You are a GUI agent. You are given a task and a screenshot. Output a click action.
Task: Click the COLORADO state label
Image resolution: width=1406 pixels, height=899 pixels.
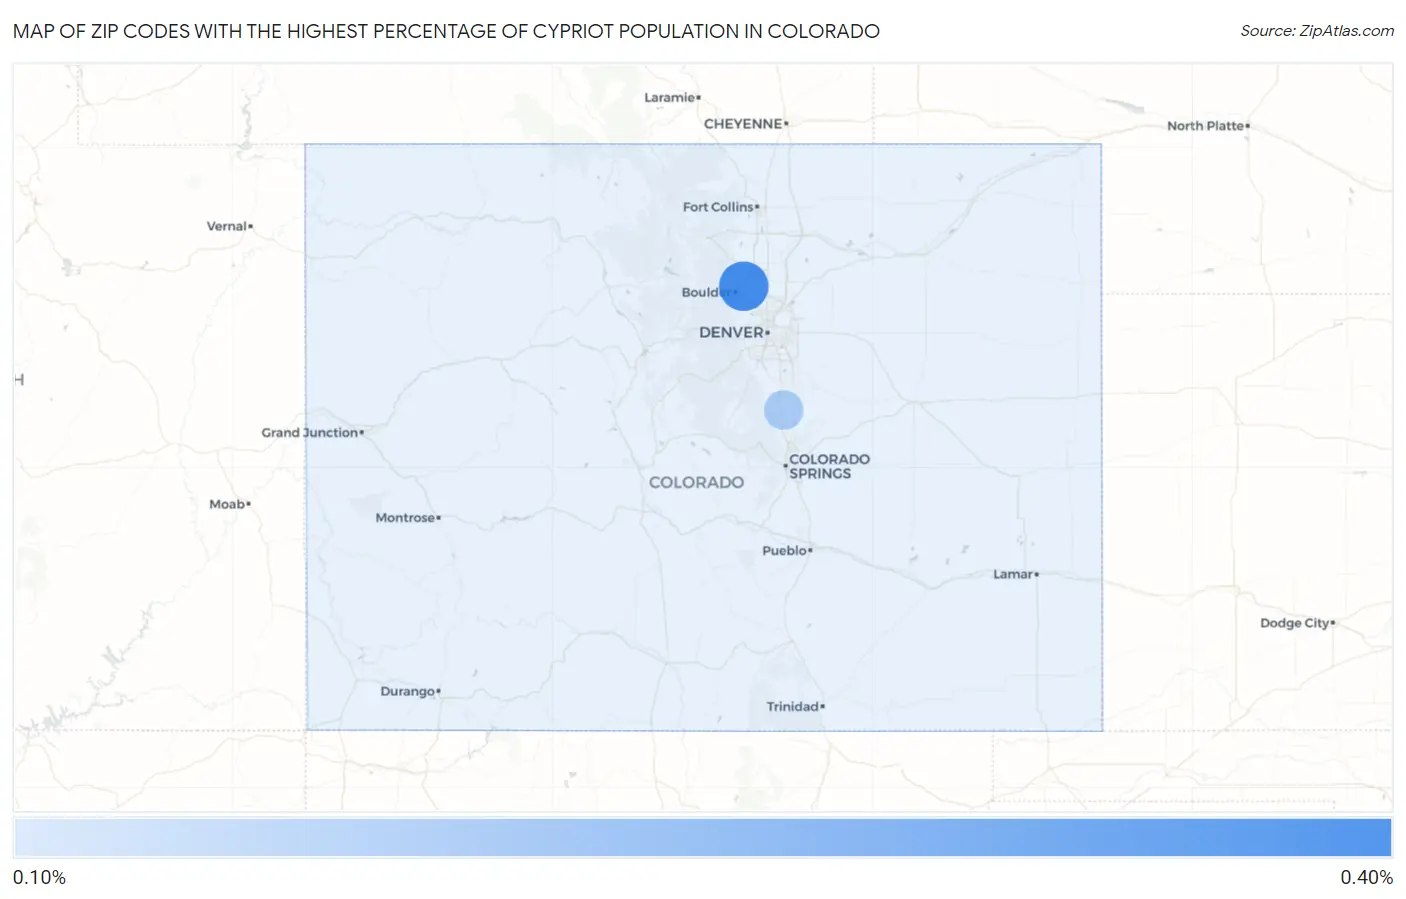pyautogui.click(x=696, y=482)
